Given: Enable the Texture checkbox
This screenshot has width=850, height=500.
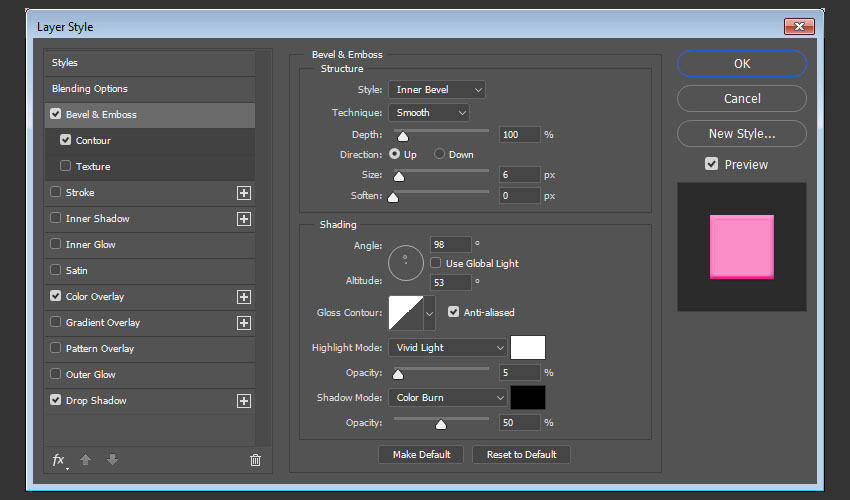Looking at the screenshot, I should click(x=66, y=167).
